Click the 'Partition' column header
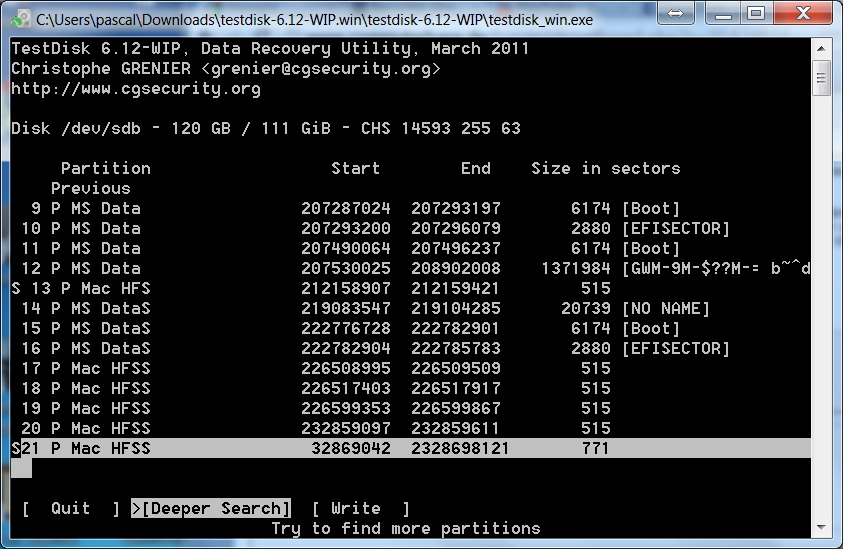 pyautogui.click(x=106, y=168)
